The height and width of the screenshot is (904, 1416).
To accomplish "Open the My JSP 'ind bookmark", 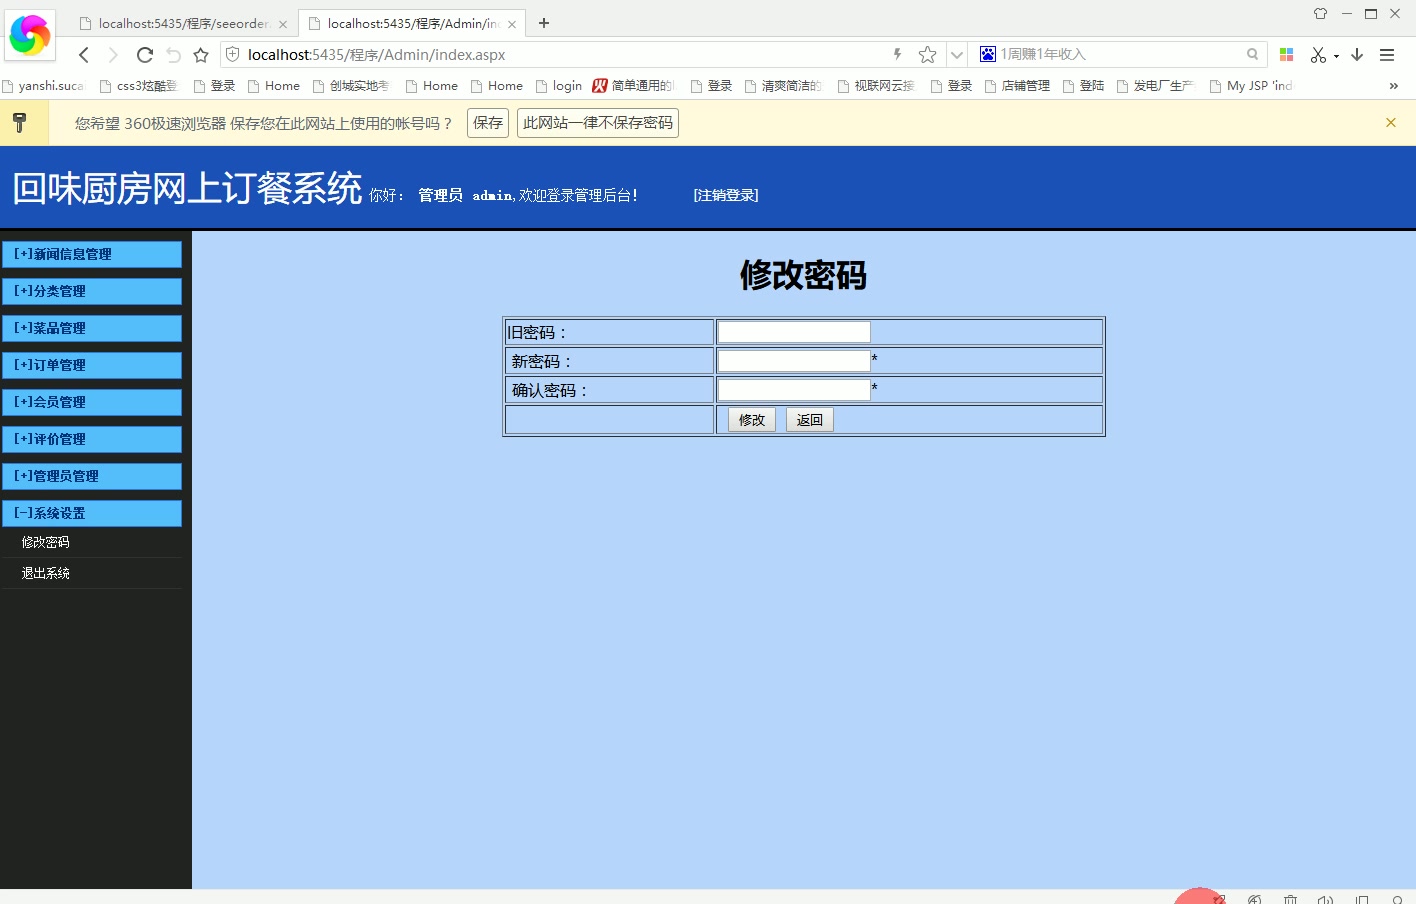I will click(1251, 86).
